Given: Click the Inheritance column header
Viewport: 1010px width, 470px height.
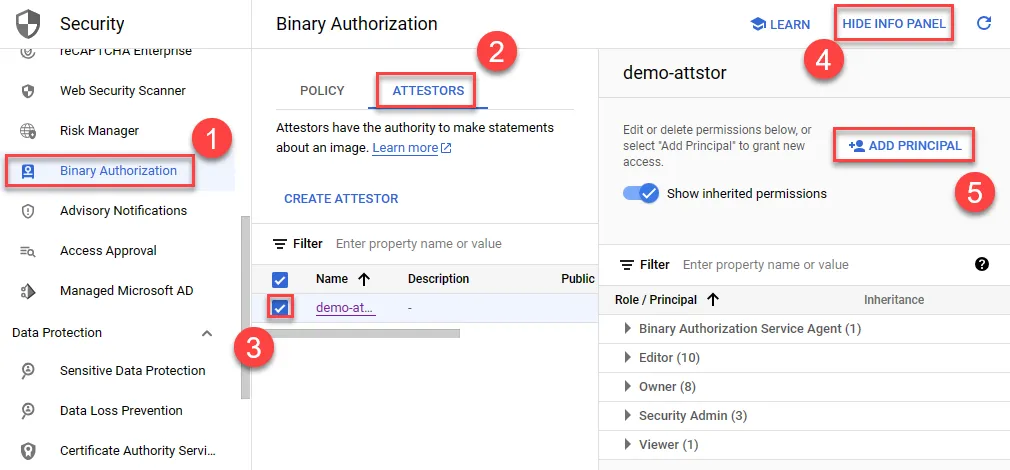Looking at the screenshot, I should click(894, 299).
